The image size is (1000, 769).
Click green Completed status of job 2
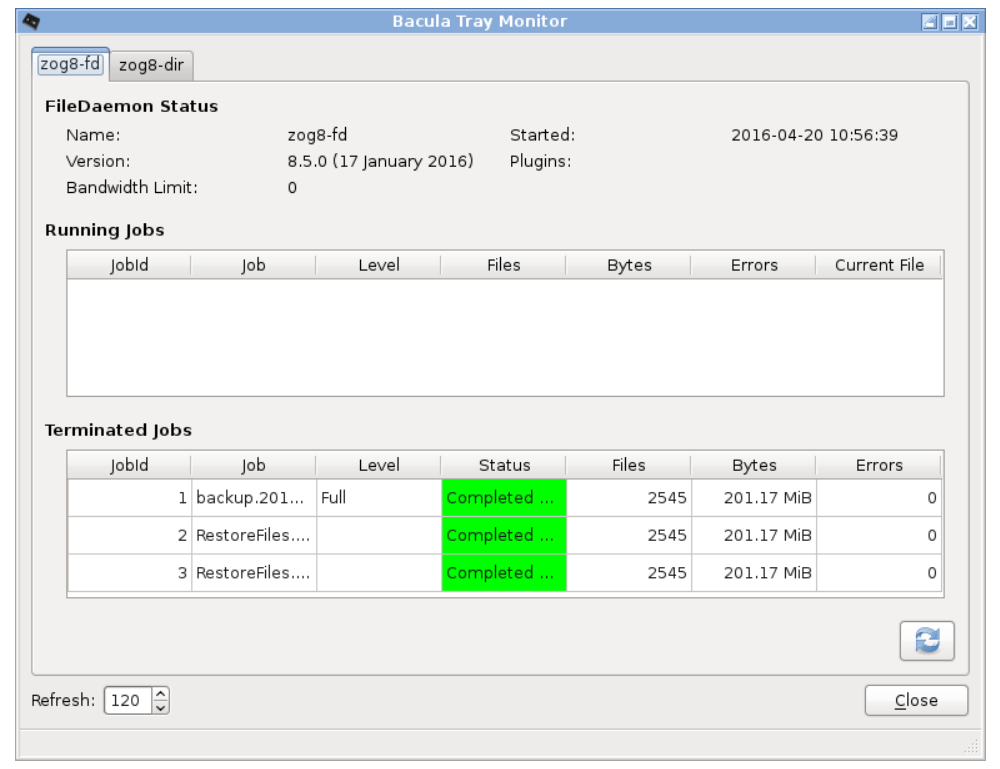point(504,536)
